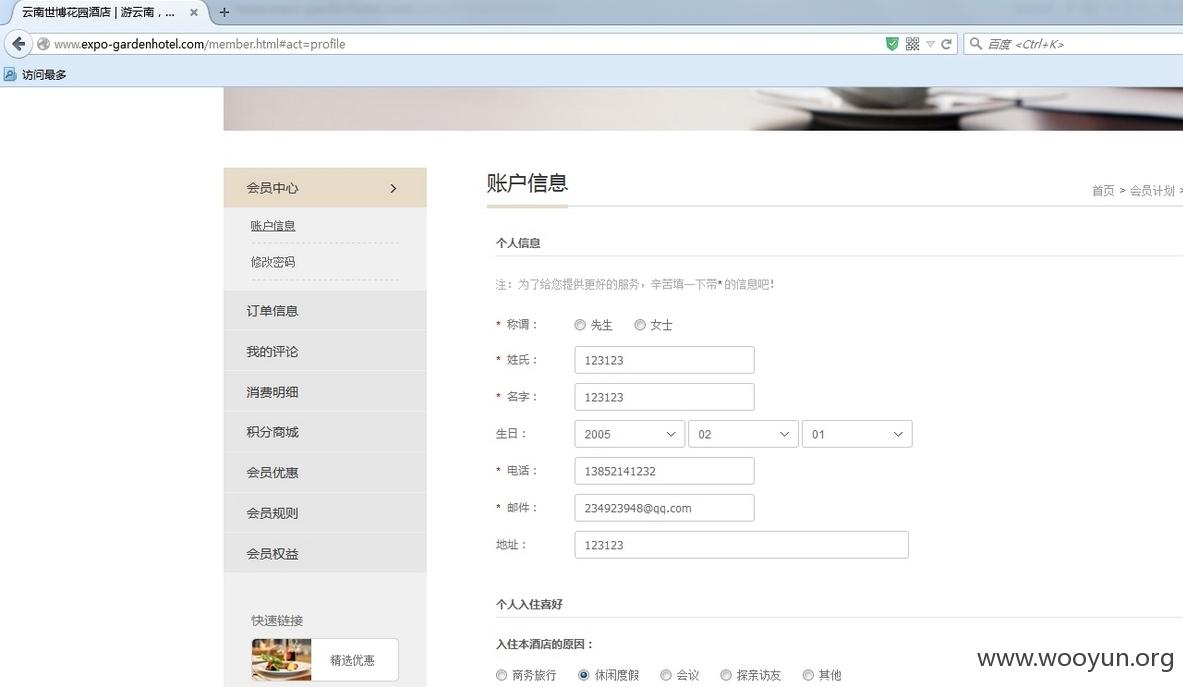
Task: Expand the 会员中心 sidebar section
Action: pos(324,188)
